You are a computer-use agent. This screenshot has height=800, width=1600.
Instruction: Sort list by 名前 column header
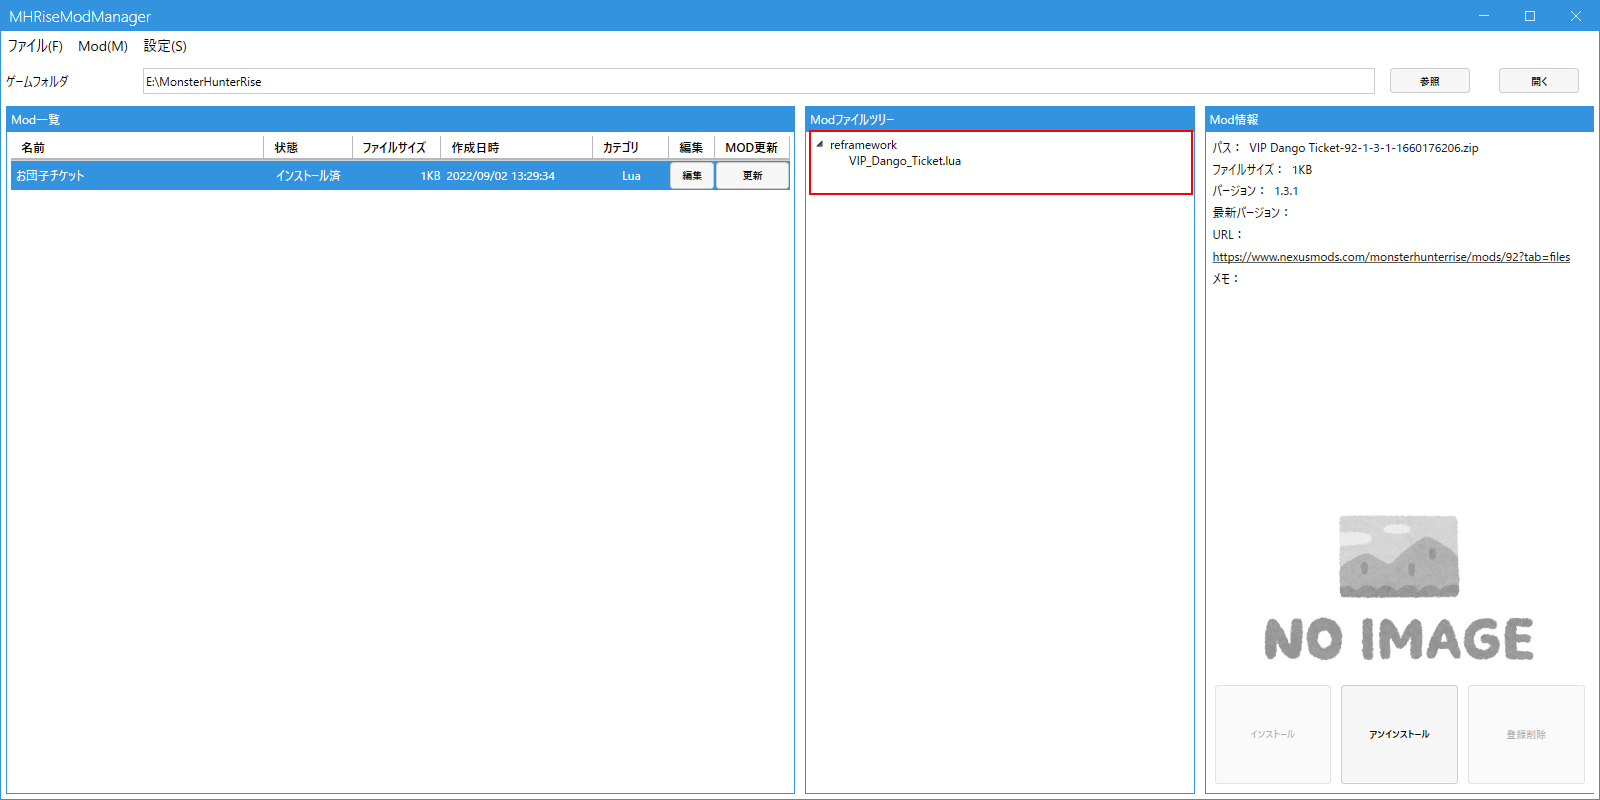pyautogui.click(x=137, y=147)
